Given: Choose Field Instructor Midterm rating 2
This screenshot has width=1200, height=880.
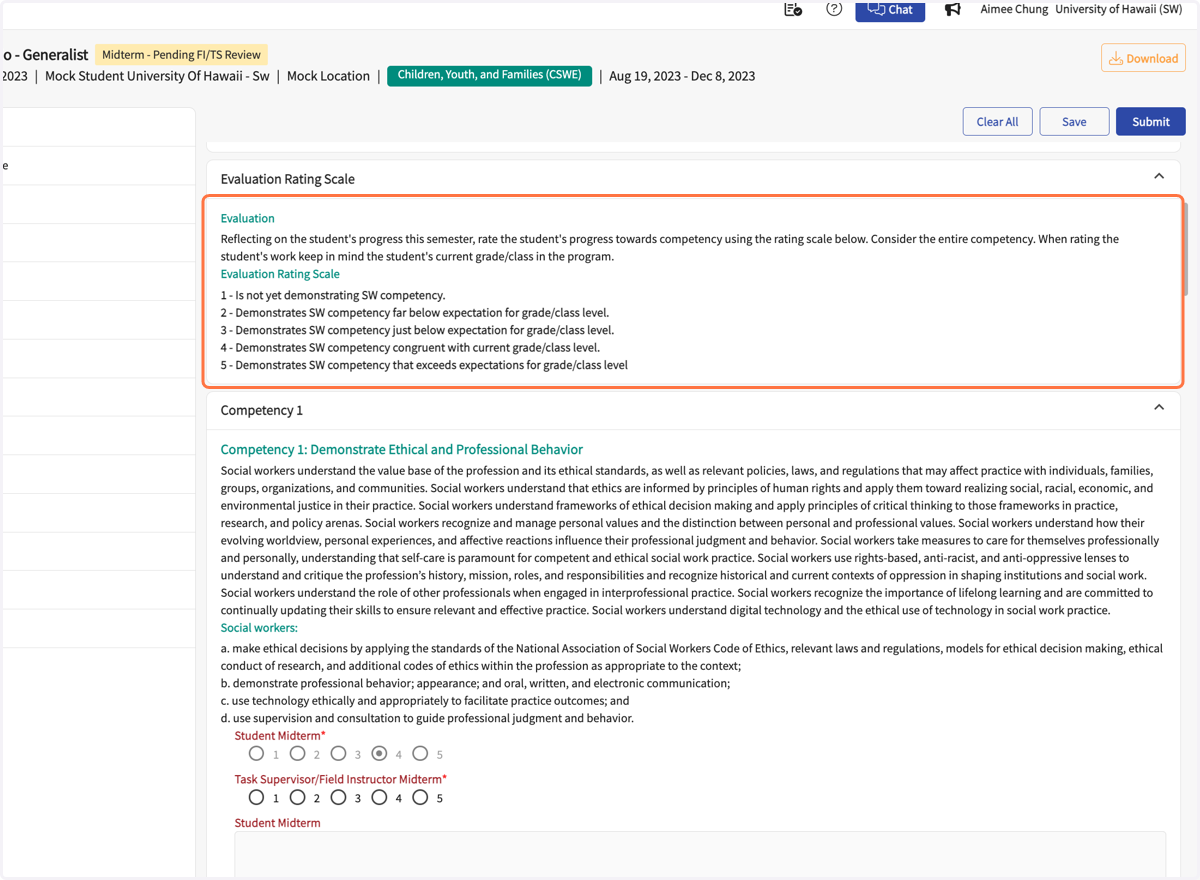Looking at the screenshot, I should click(297, 797).
